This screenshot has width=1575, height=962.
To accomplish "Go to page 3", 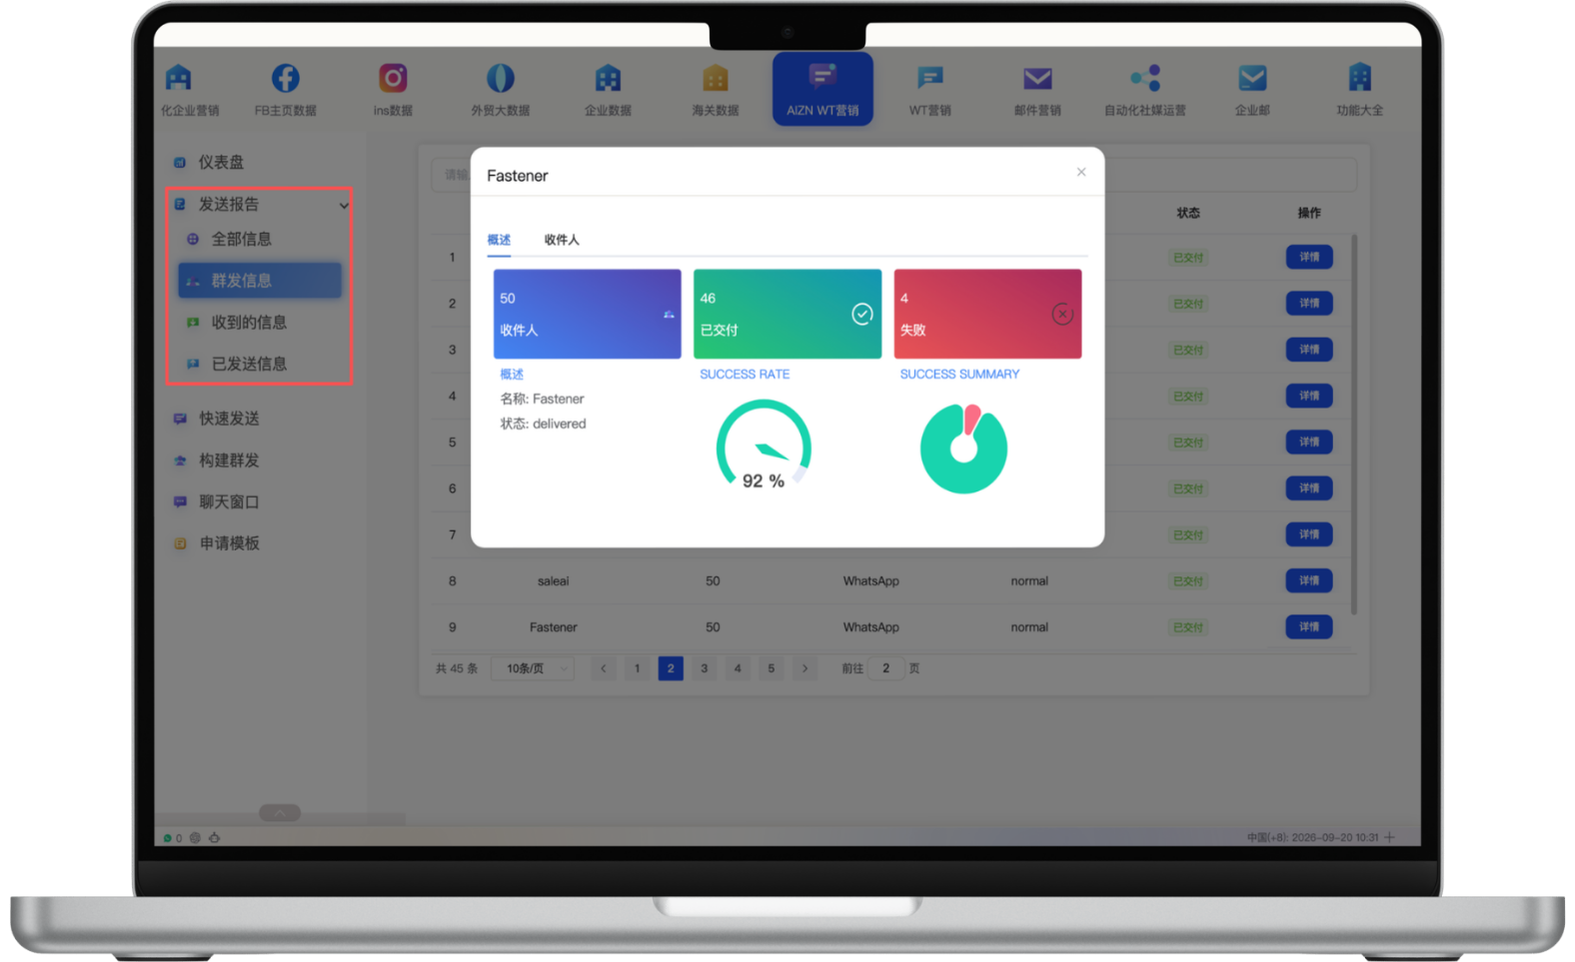I will 704,668.
